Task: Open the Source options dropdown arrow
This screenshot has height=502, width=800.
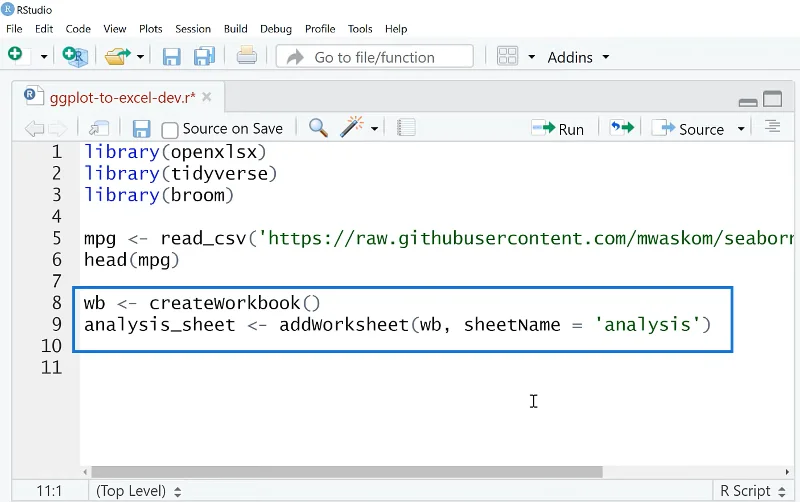Action: click(741, 129)
